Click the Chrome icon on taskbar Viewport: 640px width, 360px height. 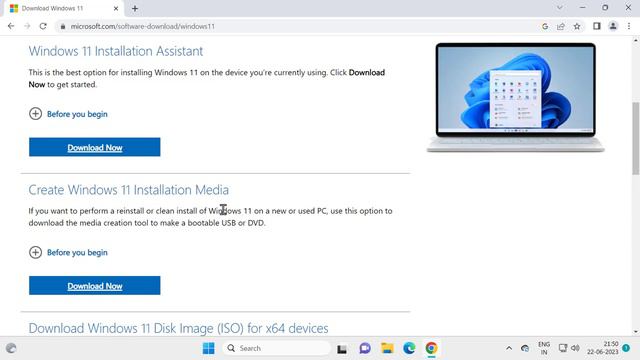(x=431, y=348)
